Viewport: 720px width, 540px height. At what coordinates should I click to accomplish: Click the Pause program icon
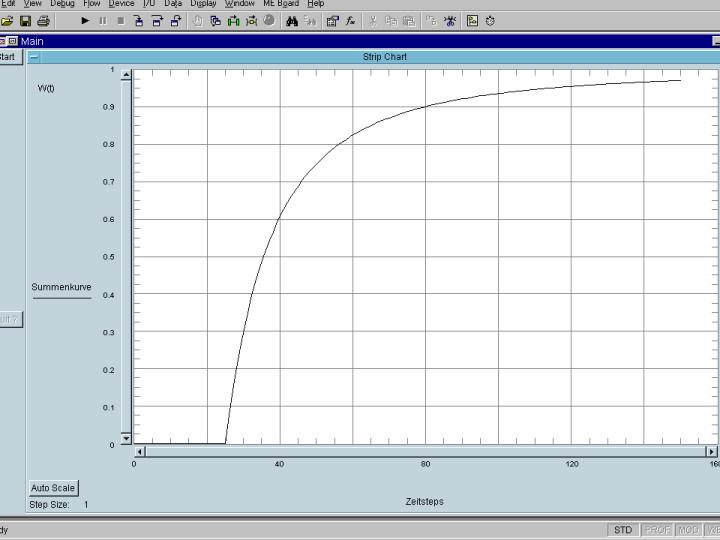(103, 21)
